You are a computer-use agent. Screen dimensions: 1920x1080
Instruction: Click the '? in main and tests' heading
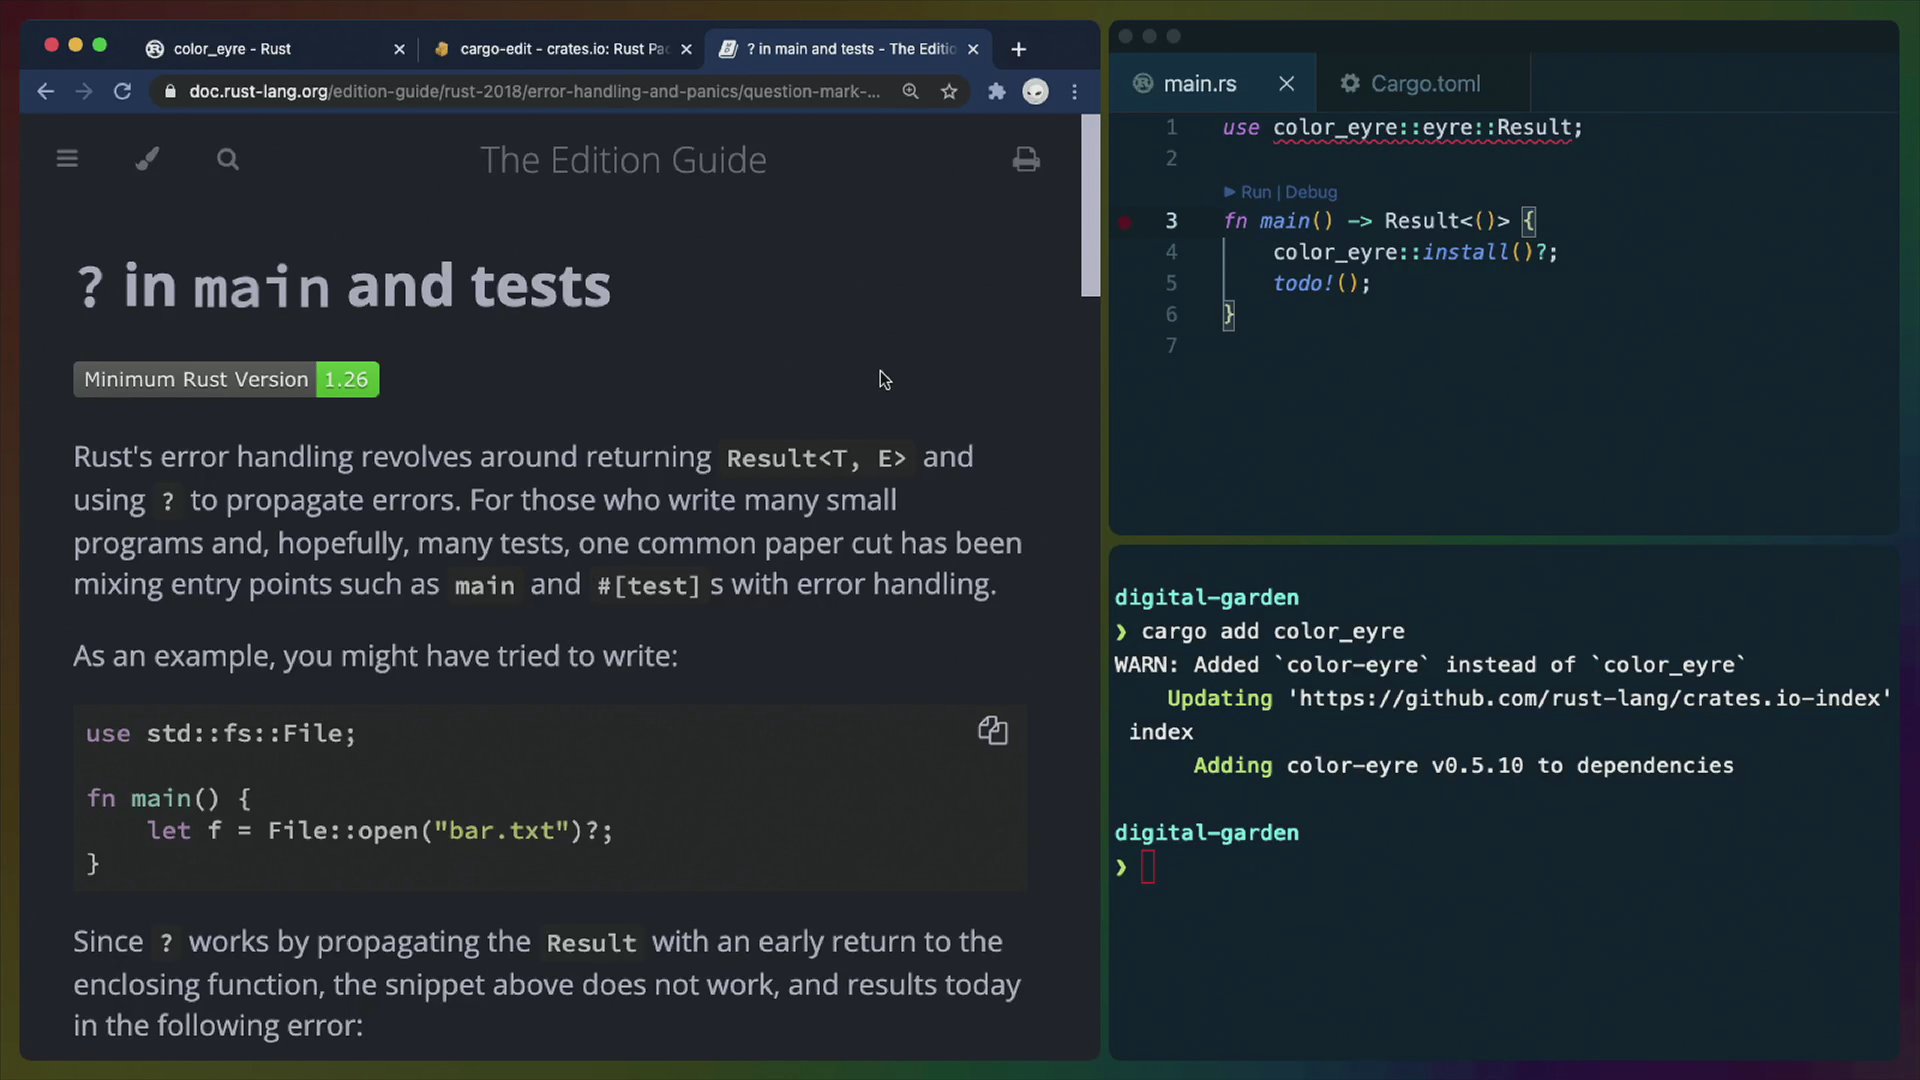pos(343,286)
